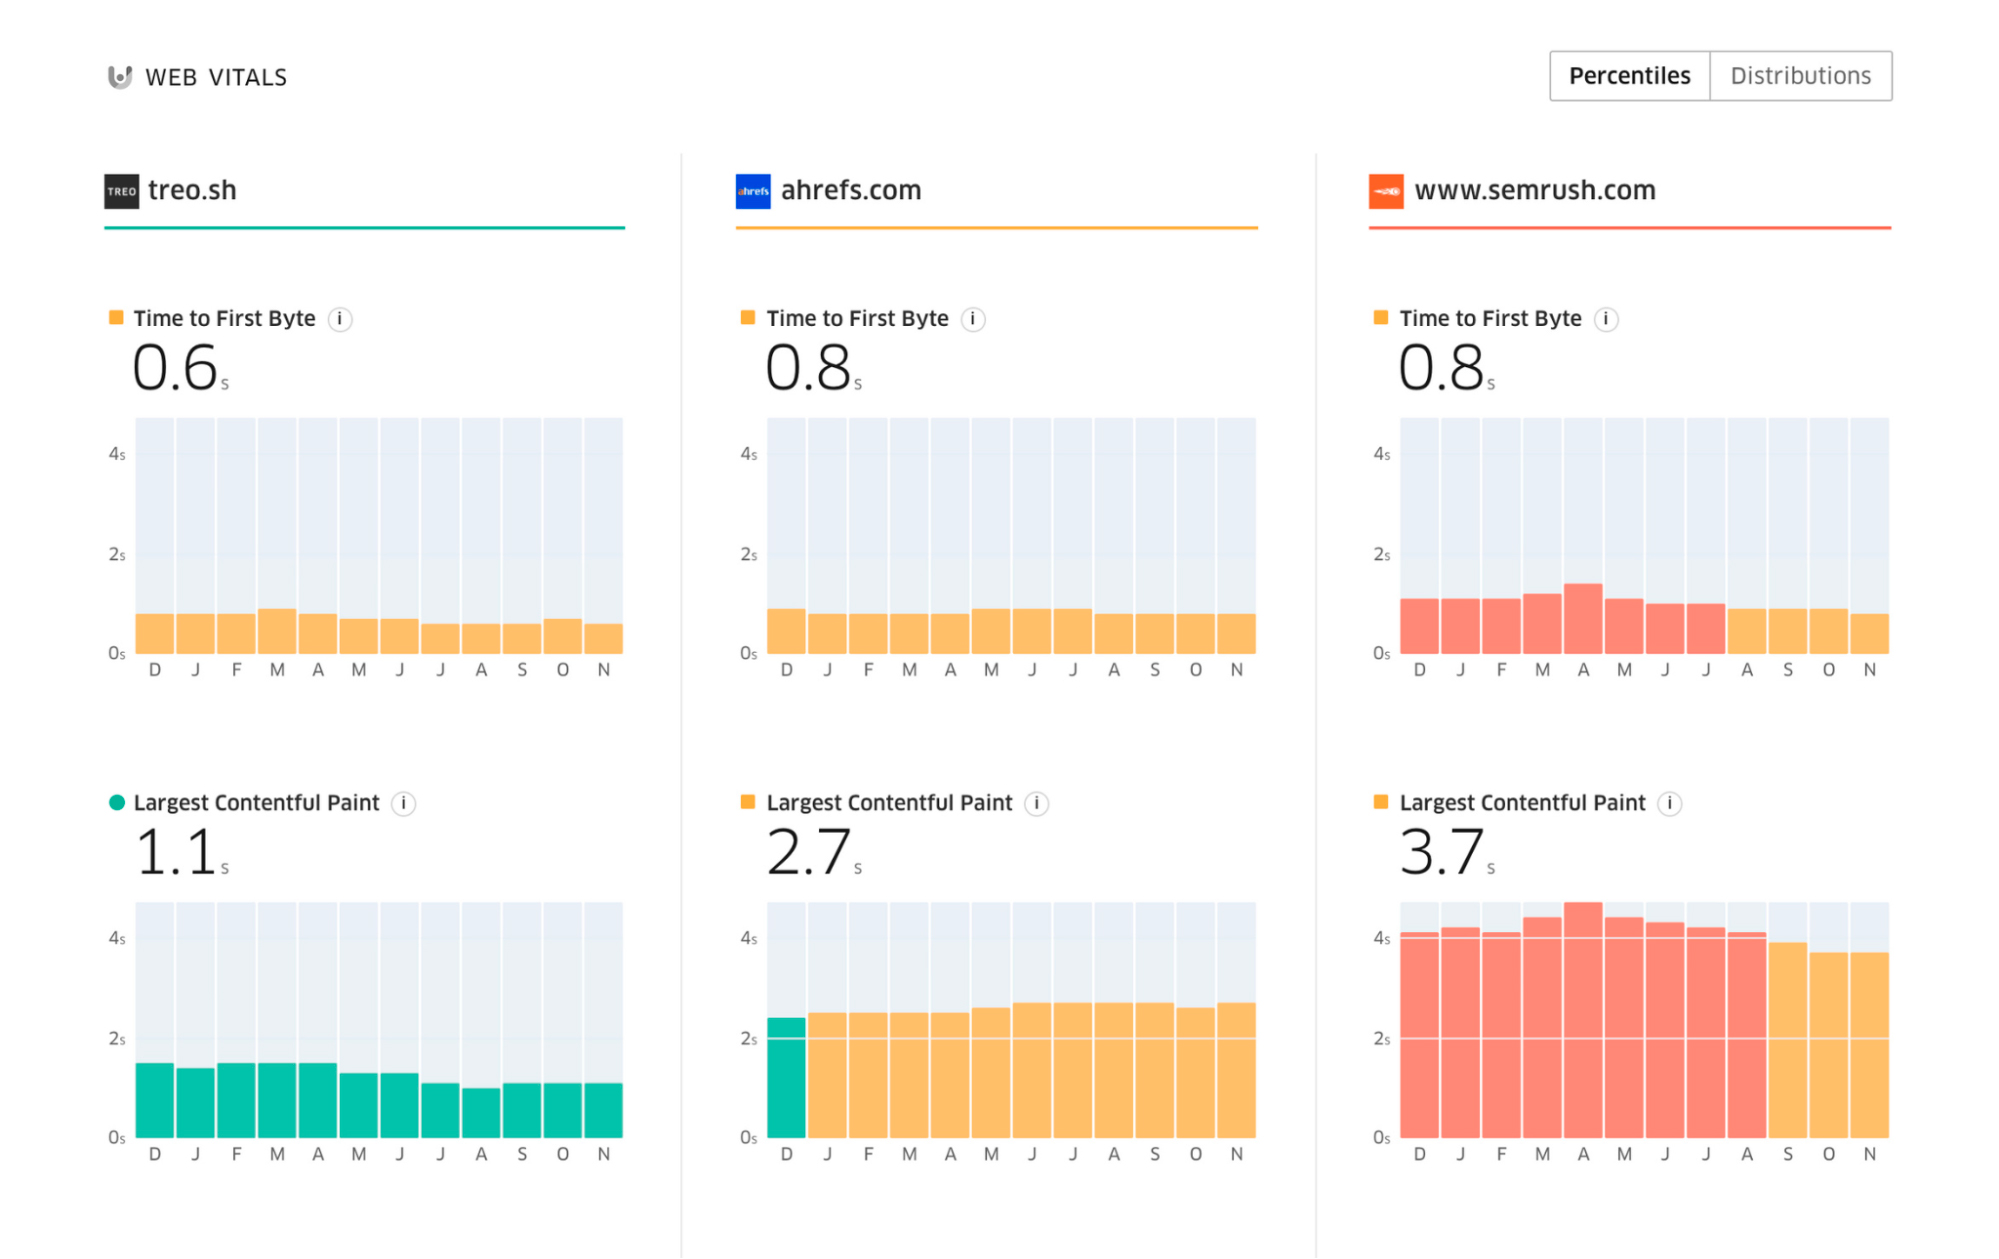Open info for ahrefs.com Time to First Byte

click(x=973, y=319)
